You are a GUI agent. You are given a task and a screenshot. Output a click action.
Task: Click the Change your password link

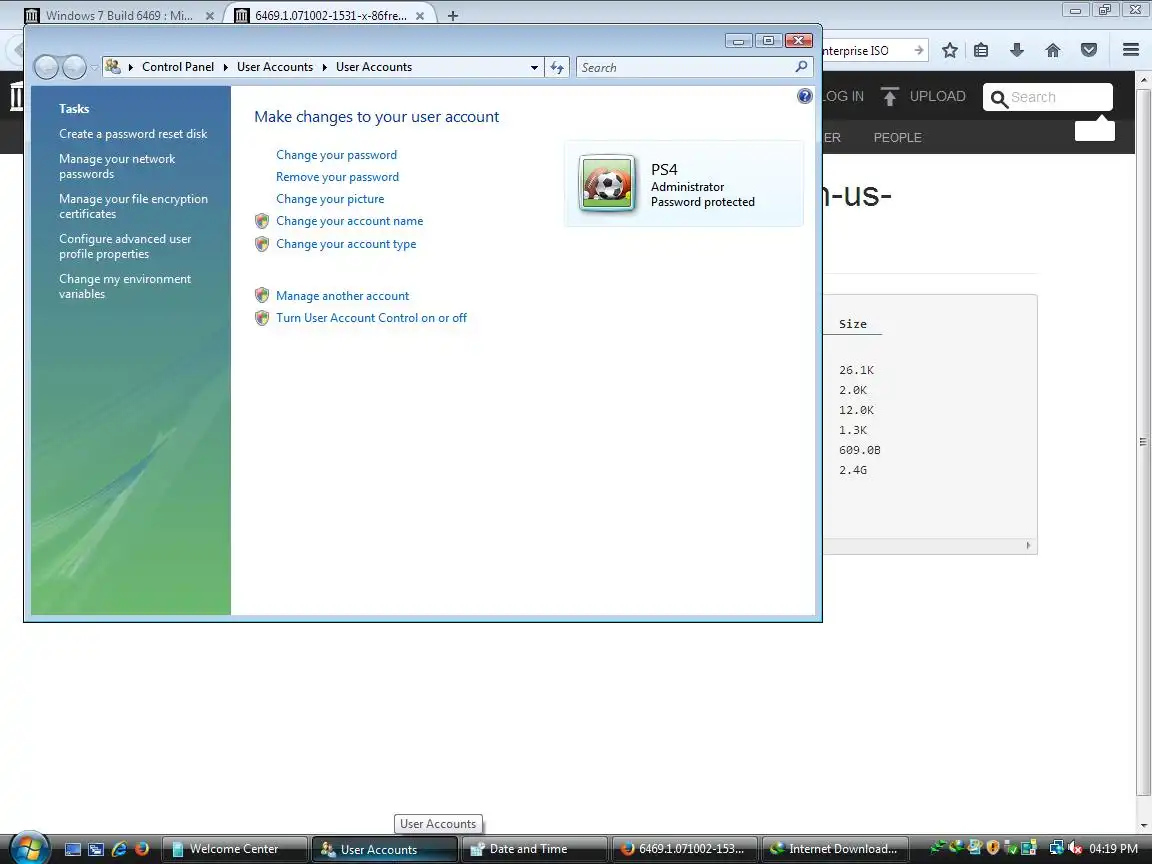click(336, 155)
